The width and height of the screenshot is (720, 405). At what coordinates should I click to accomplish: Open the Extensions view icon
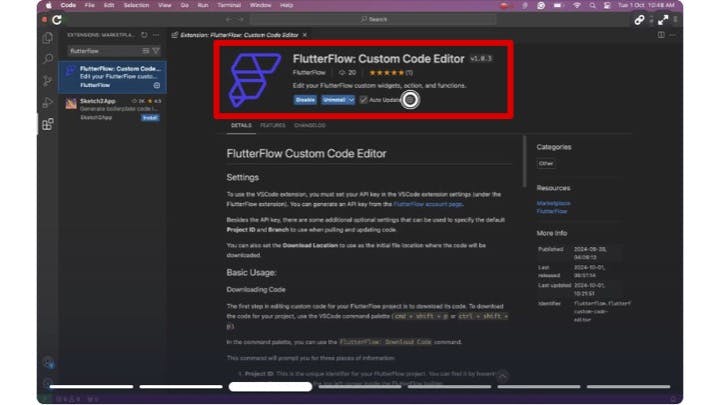(x=48, y=124)
